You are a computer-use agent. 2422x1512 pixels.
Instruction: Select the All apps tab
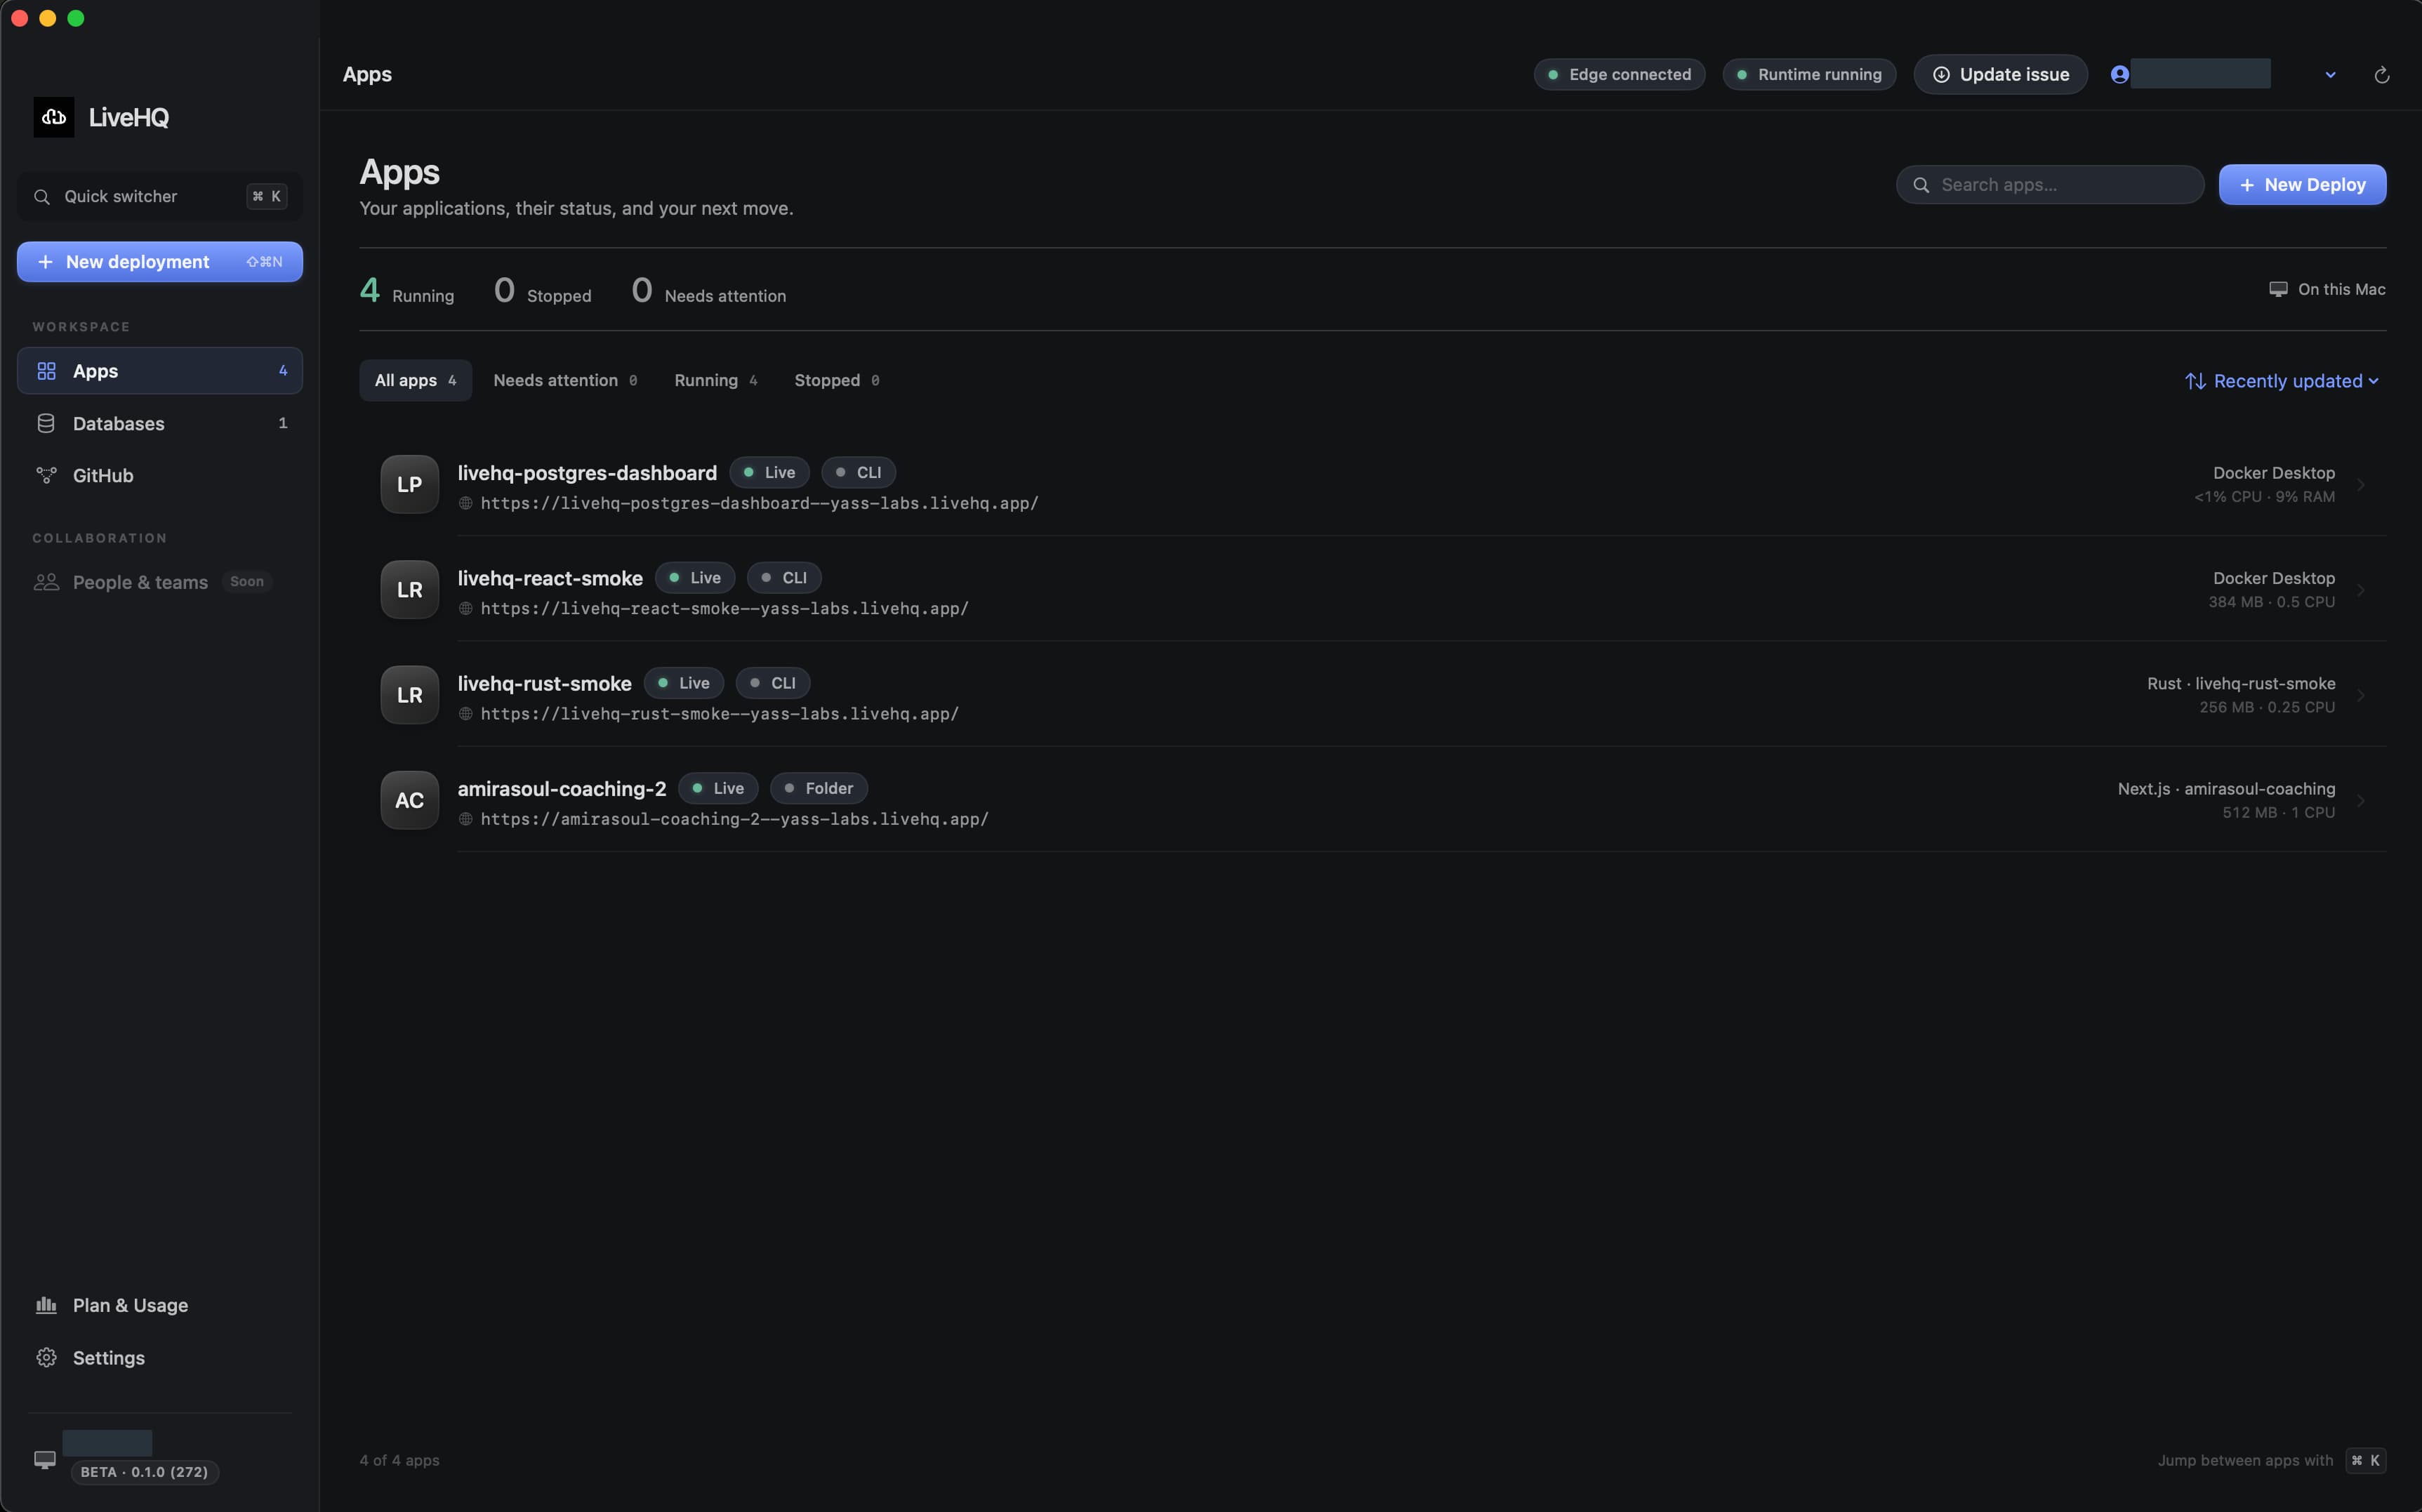415,381
